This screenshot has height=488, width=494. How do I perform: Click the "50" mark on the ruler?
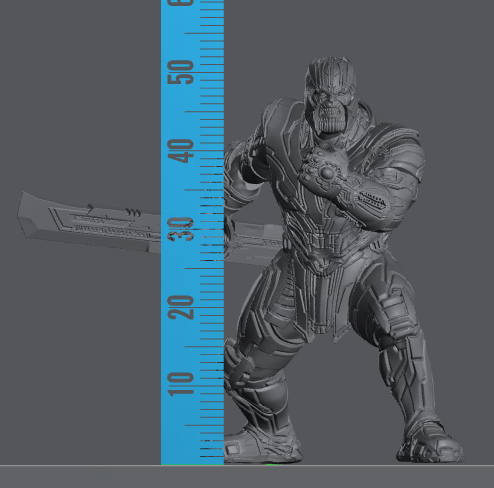coord(181,72)
